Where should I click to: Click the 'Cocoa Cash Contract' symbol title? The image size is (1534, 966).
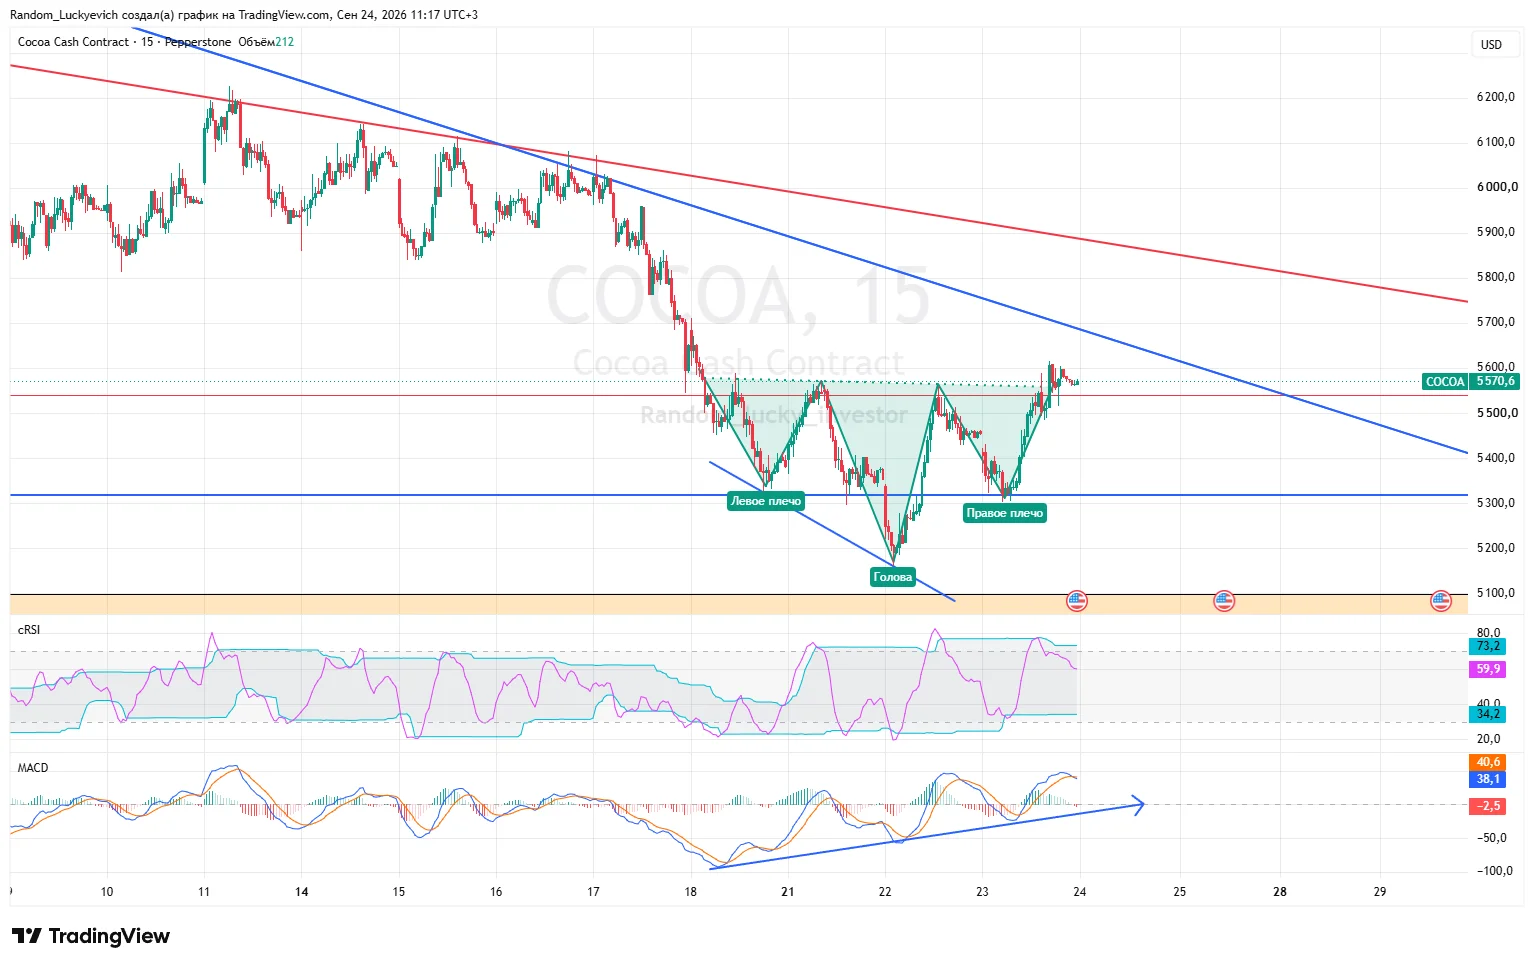click(73, 42)
